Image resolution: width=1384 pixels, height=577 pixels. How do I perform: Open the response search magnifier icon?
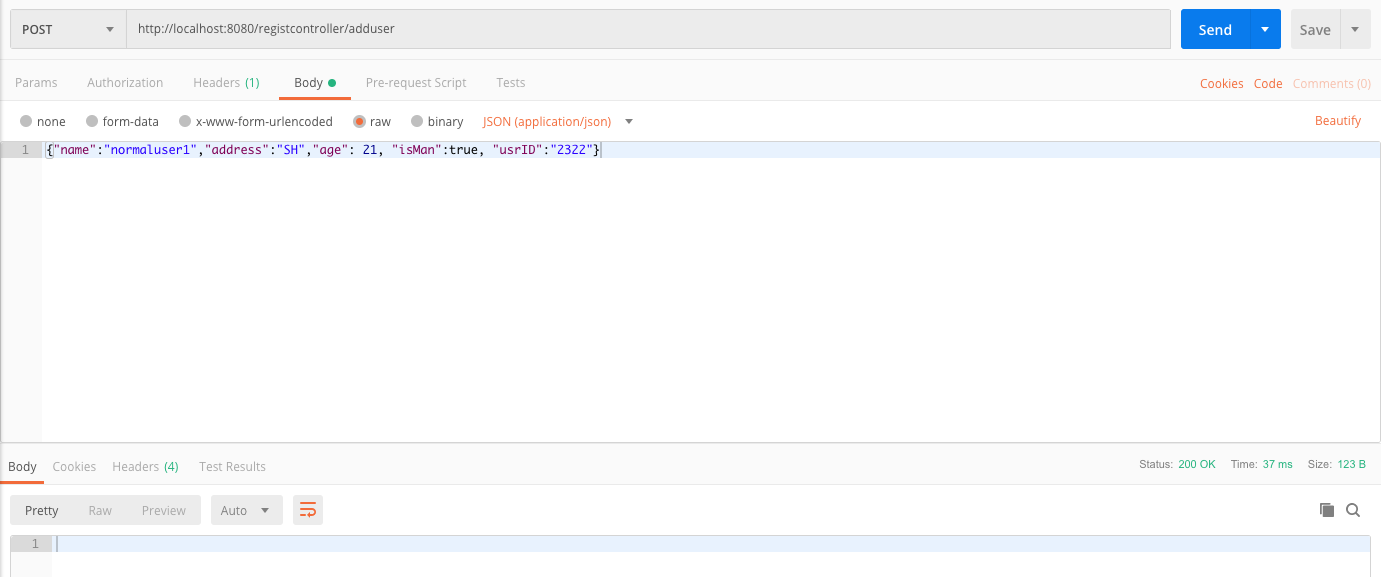pos(1353,510)
